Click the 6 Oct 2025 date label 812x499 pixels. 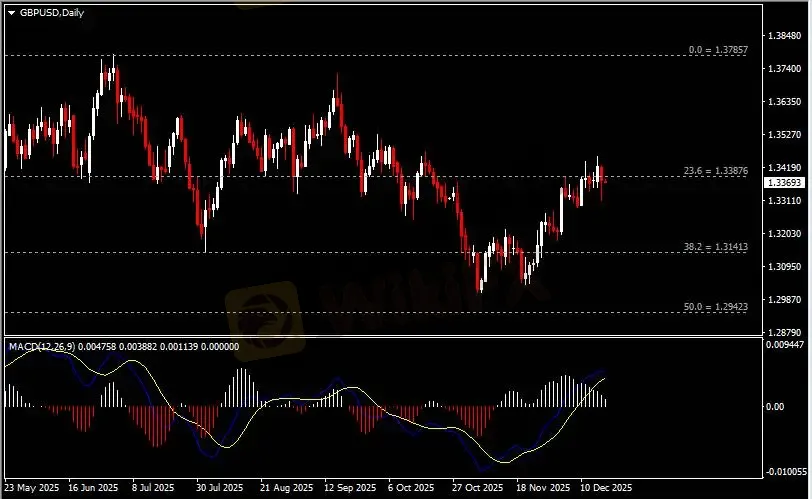[x=411, y=488]
